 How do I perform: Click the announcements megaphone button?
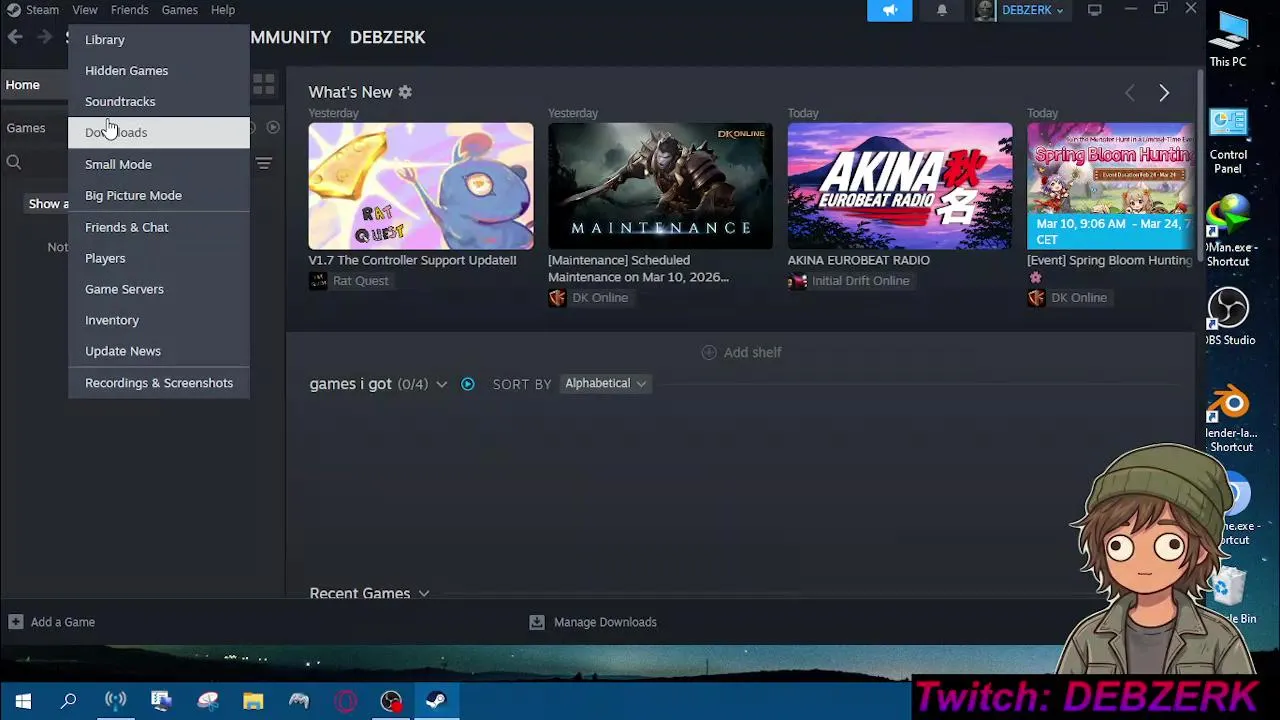(x=889, y=10)
